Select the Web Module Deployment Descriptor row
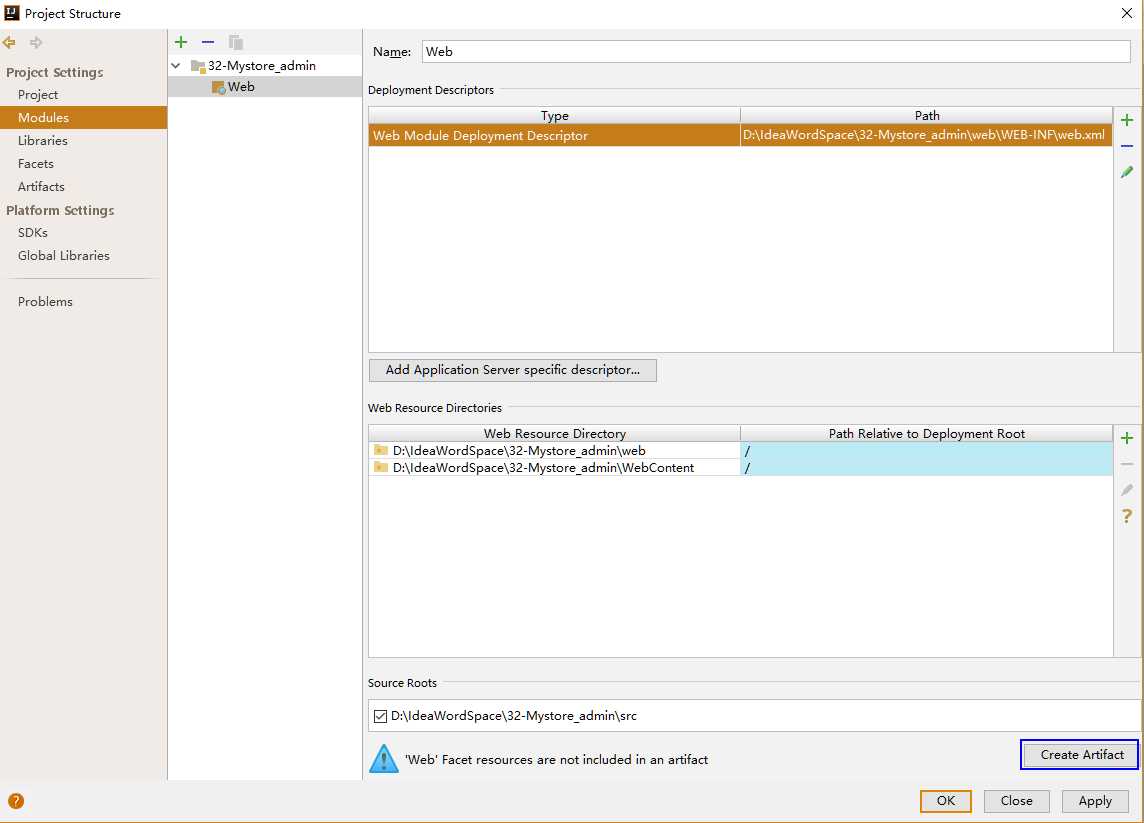The image size is (1144, 823). (740, 135)
